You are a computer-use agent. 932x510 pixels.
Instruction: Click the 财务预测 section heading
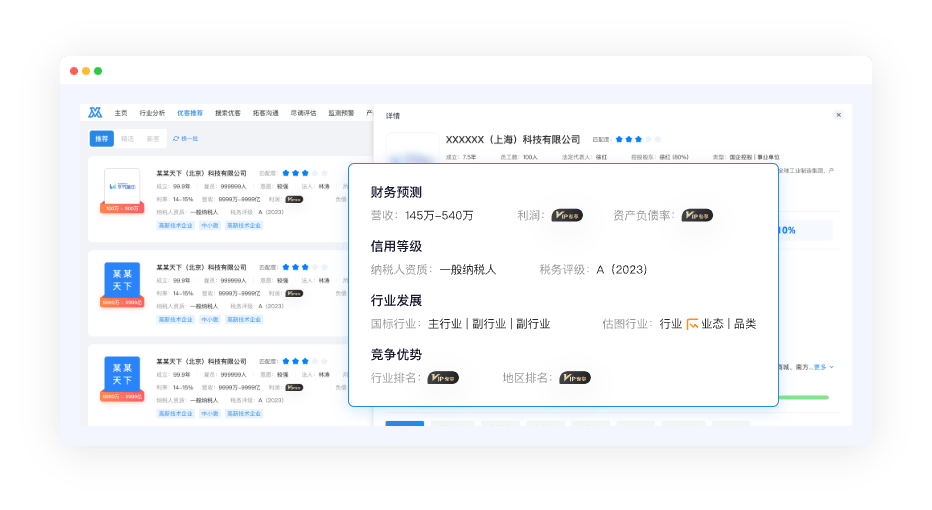(x=396, y=192)
